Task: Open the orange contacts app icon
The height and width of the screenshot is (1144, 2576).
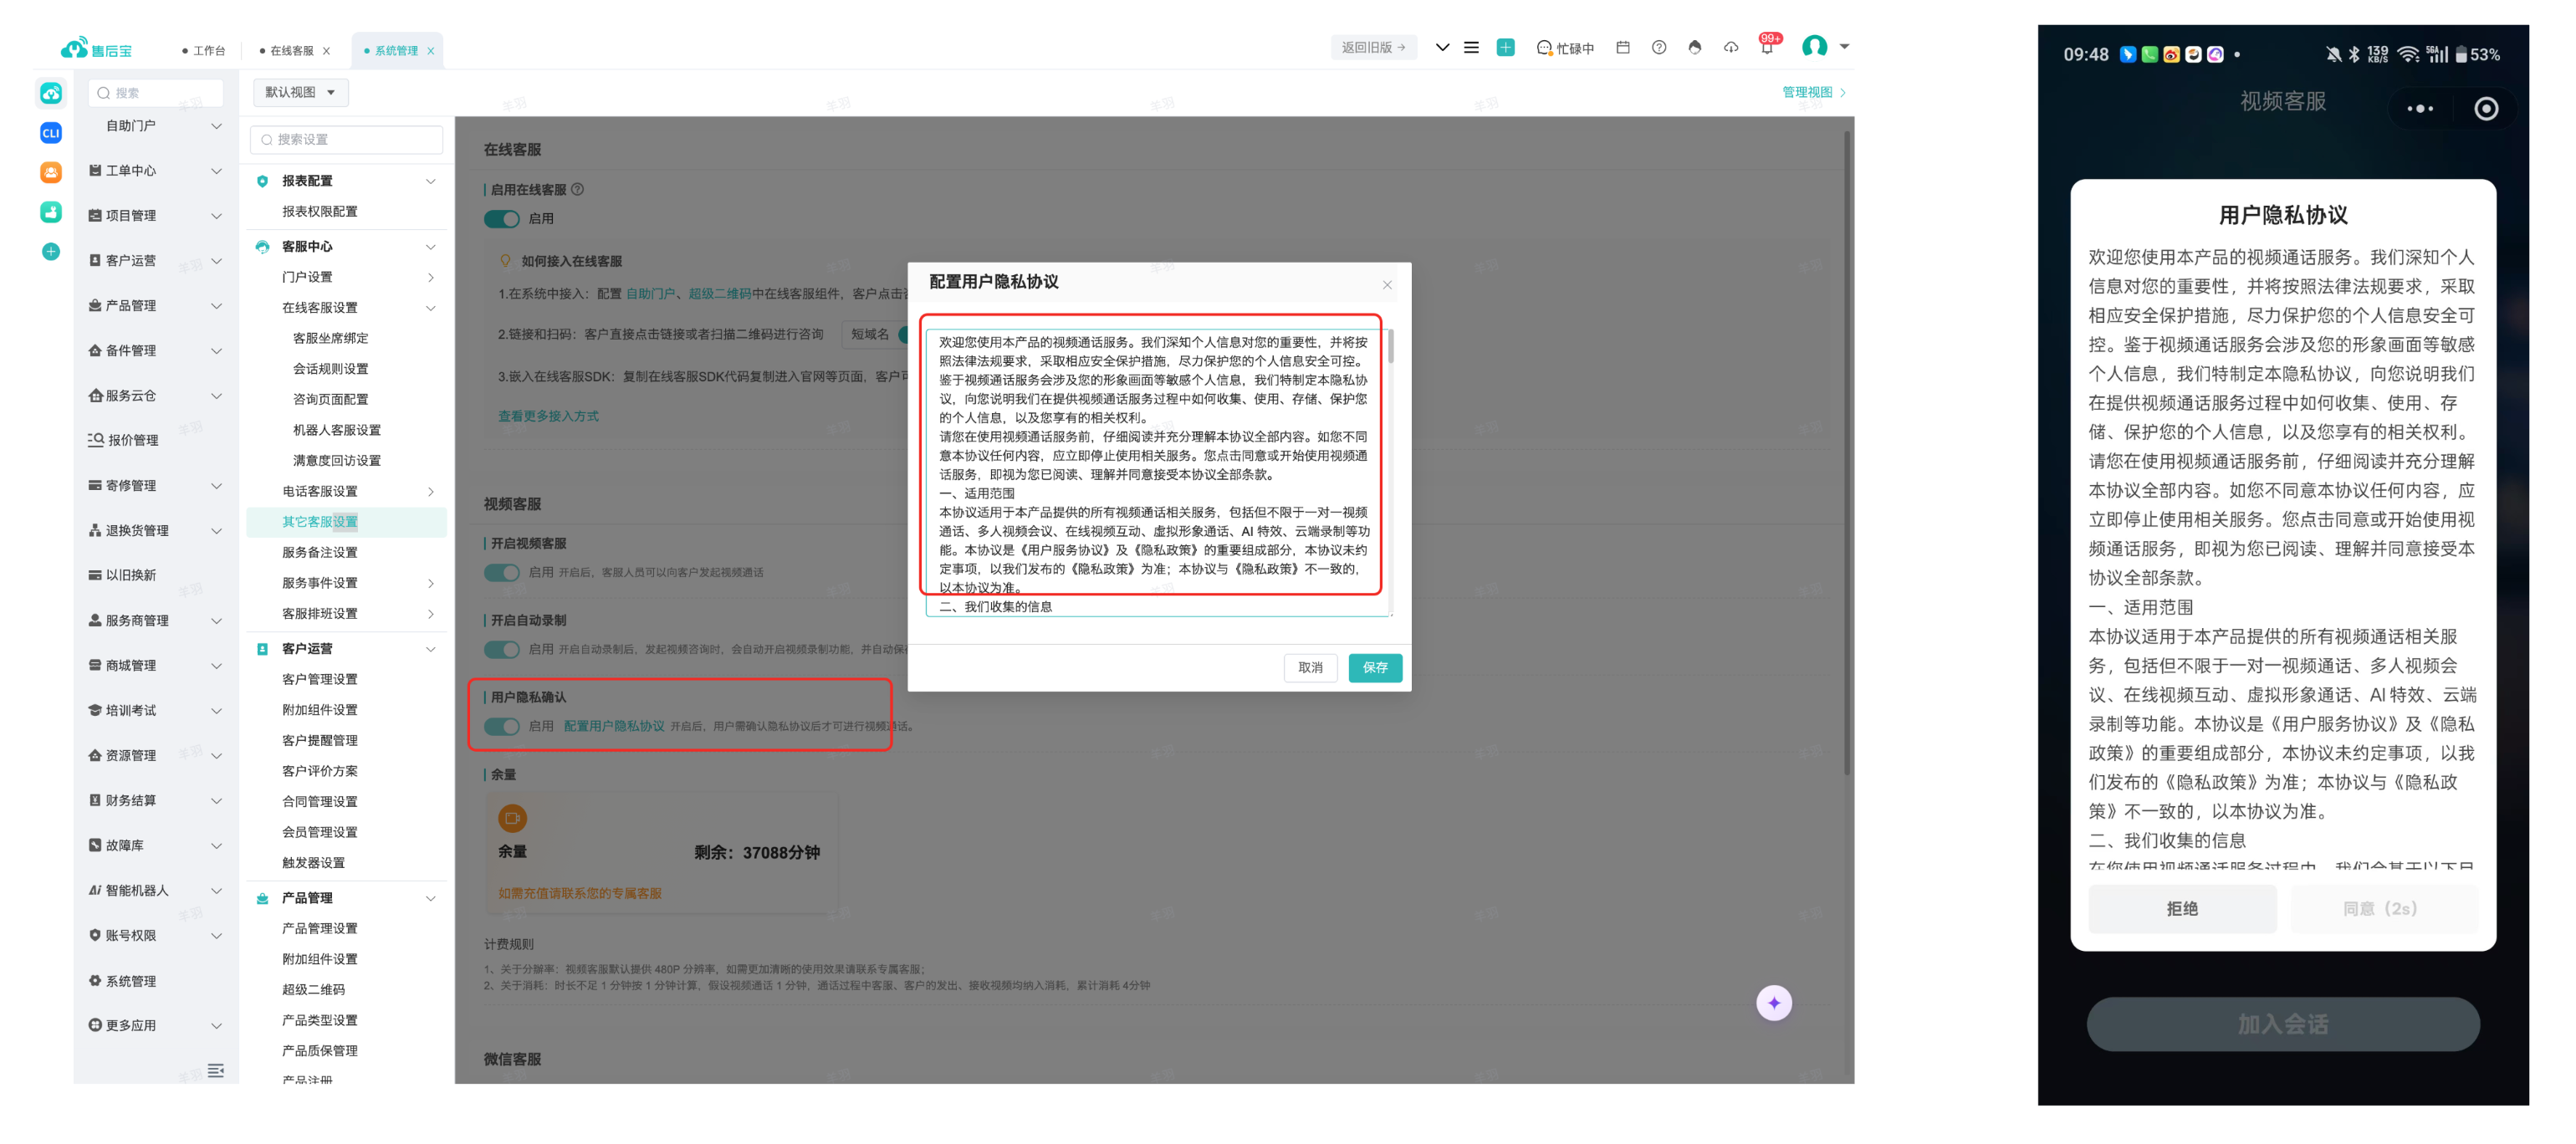Action: pos(51,172)
